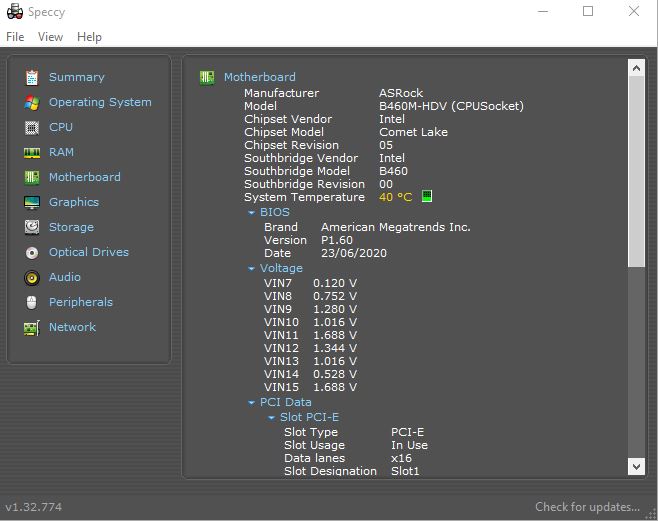Open the Help menu
Screen dimensions: 658x521
click(x=89, y=37)
